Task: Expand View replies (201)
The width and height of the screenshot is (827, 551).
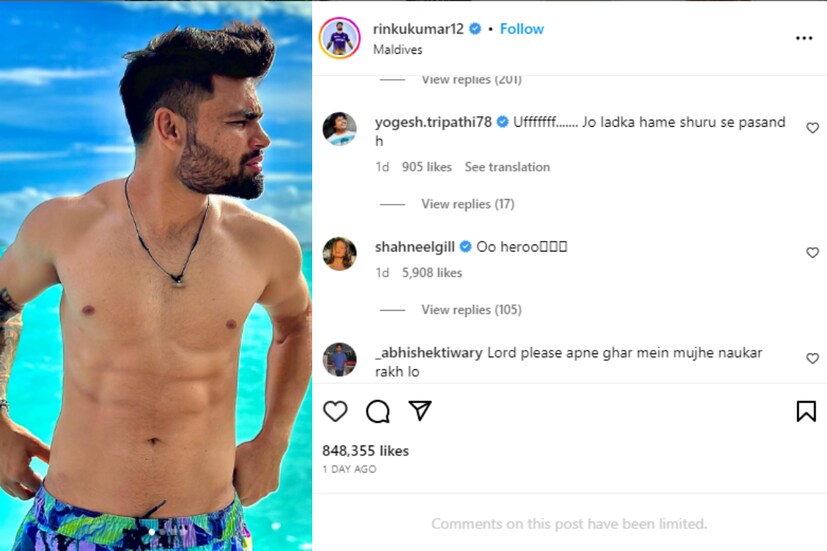Action: 470,80
